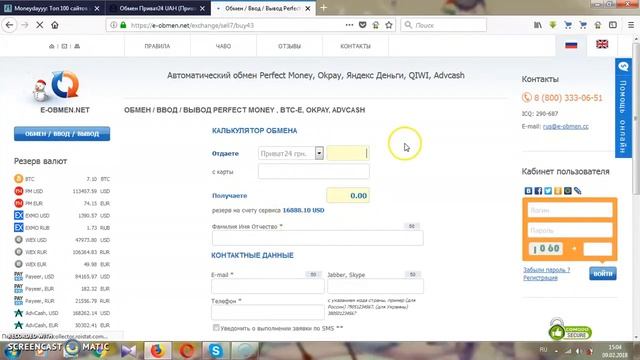This screenshot has width=640, height=360.
Task: Open the page actions three-dot menu
Action: 349,25
